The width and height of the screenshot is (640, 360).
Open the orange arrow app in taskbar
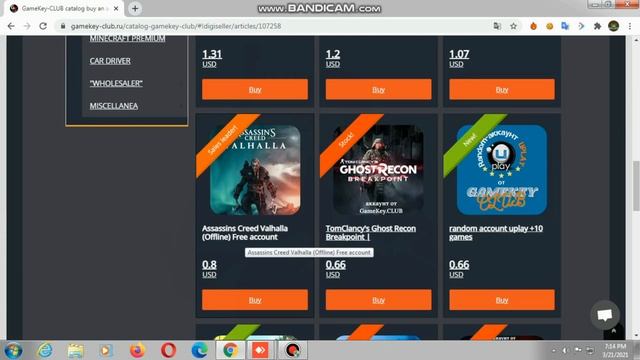click(x=260, y=351)
